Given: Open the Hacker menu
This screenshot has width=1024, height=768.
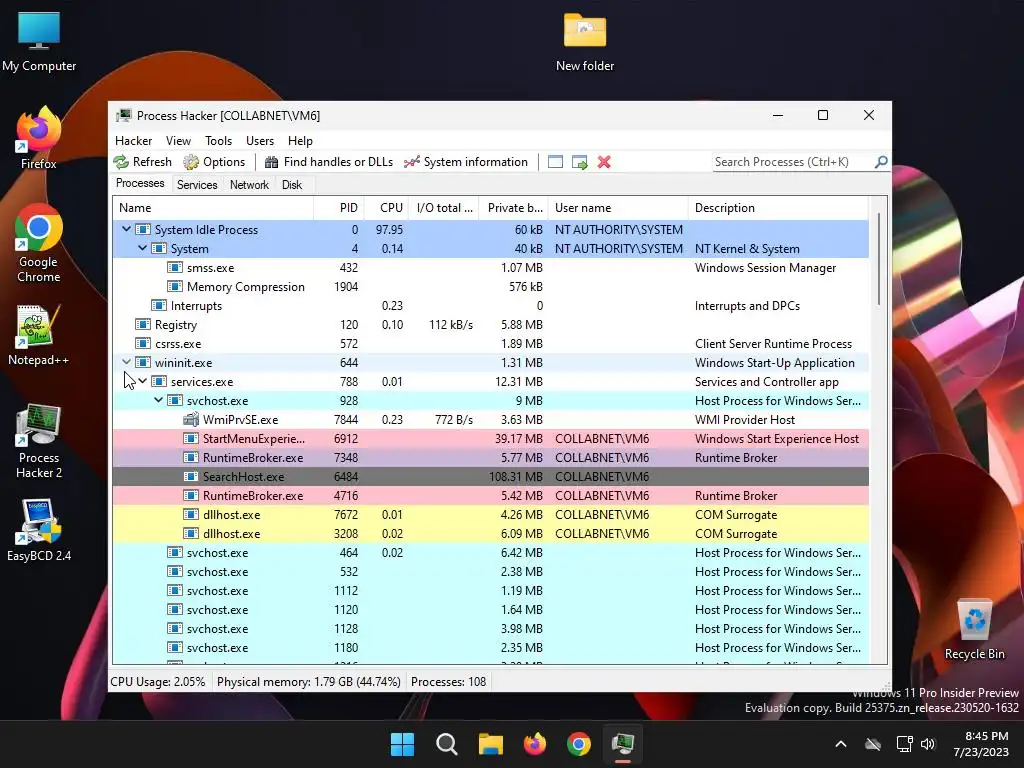Looking at the screenshot, I should pyautogui.click(x=133, y=140).
